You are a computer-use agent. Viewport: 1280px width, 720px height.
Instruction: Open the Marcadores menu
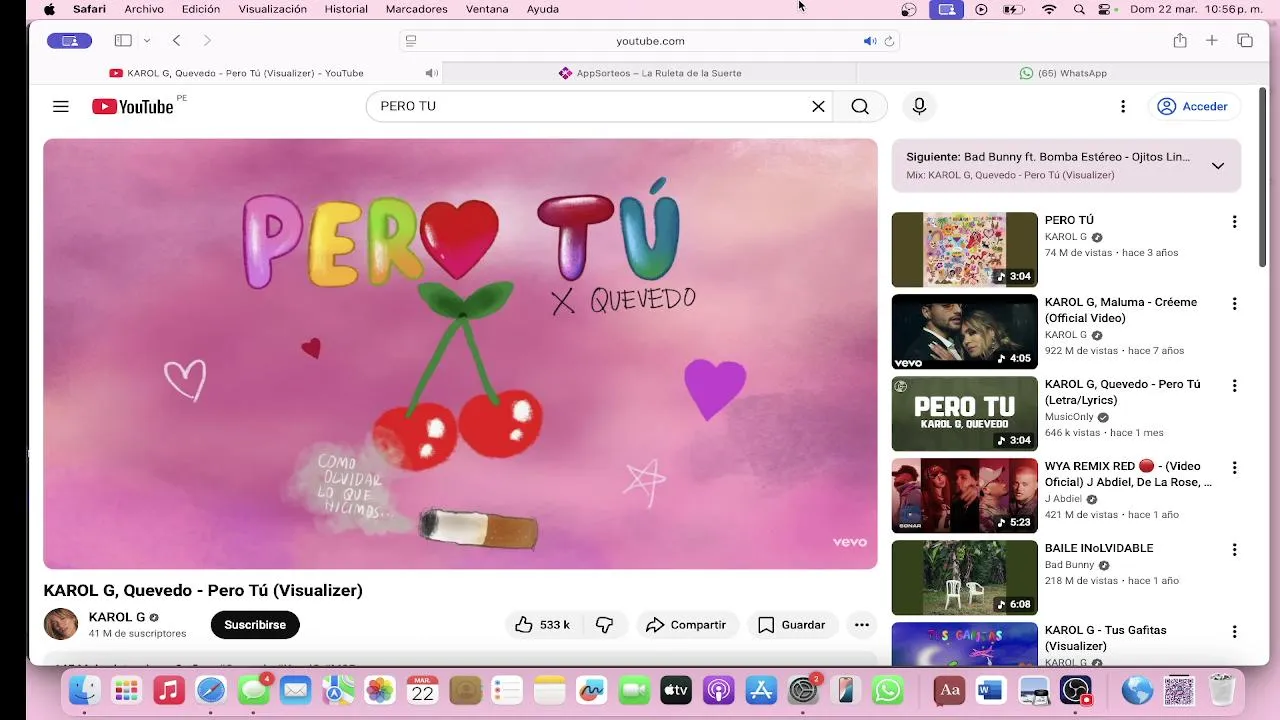click(x=416, y=9)
